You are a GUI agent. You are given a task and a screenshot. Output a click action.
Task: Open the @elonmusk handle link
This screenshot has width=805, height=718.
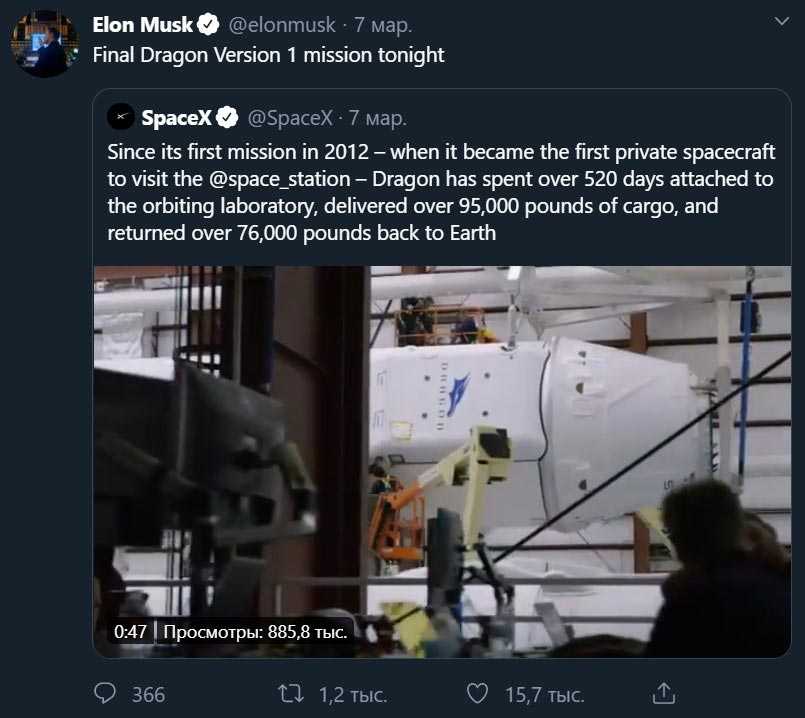(x=282, y=25)
